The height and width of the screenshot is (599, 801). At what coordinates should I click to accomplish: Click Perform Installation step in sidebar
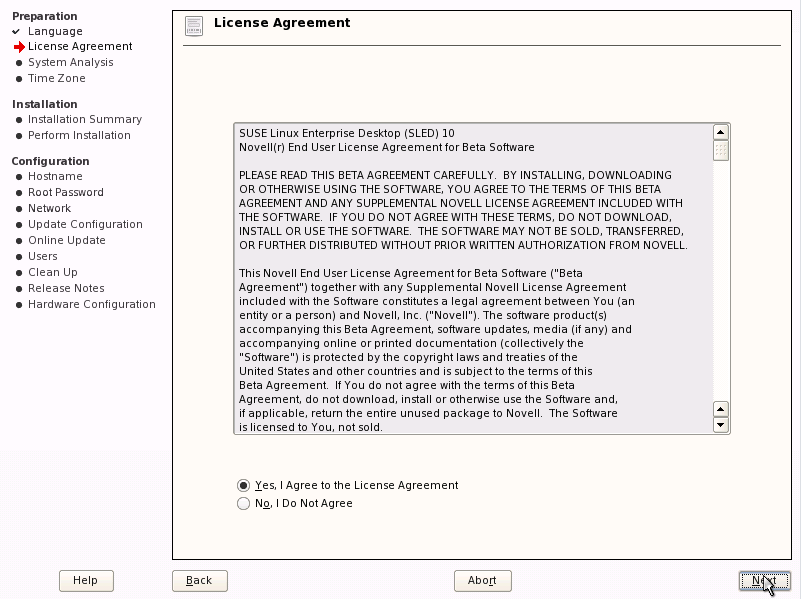pyautogui.click(x=79, y=135)
